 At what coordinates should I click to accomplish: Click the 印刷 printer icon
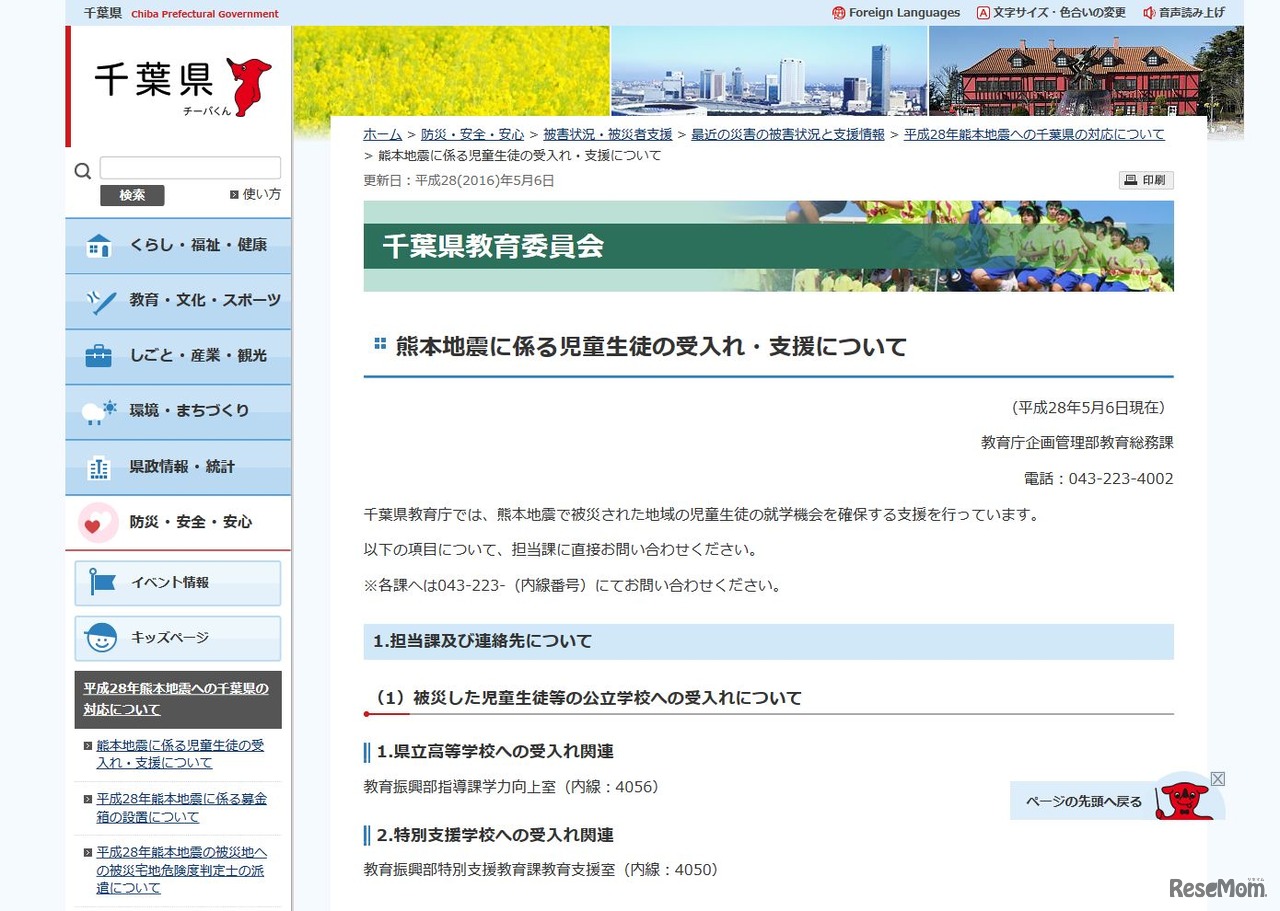point(1131,179)
